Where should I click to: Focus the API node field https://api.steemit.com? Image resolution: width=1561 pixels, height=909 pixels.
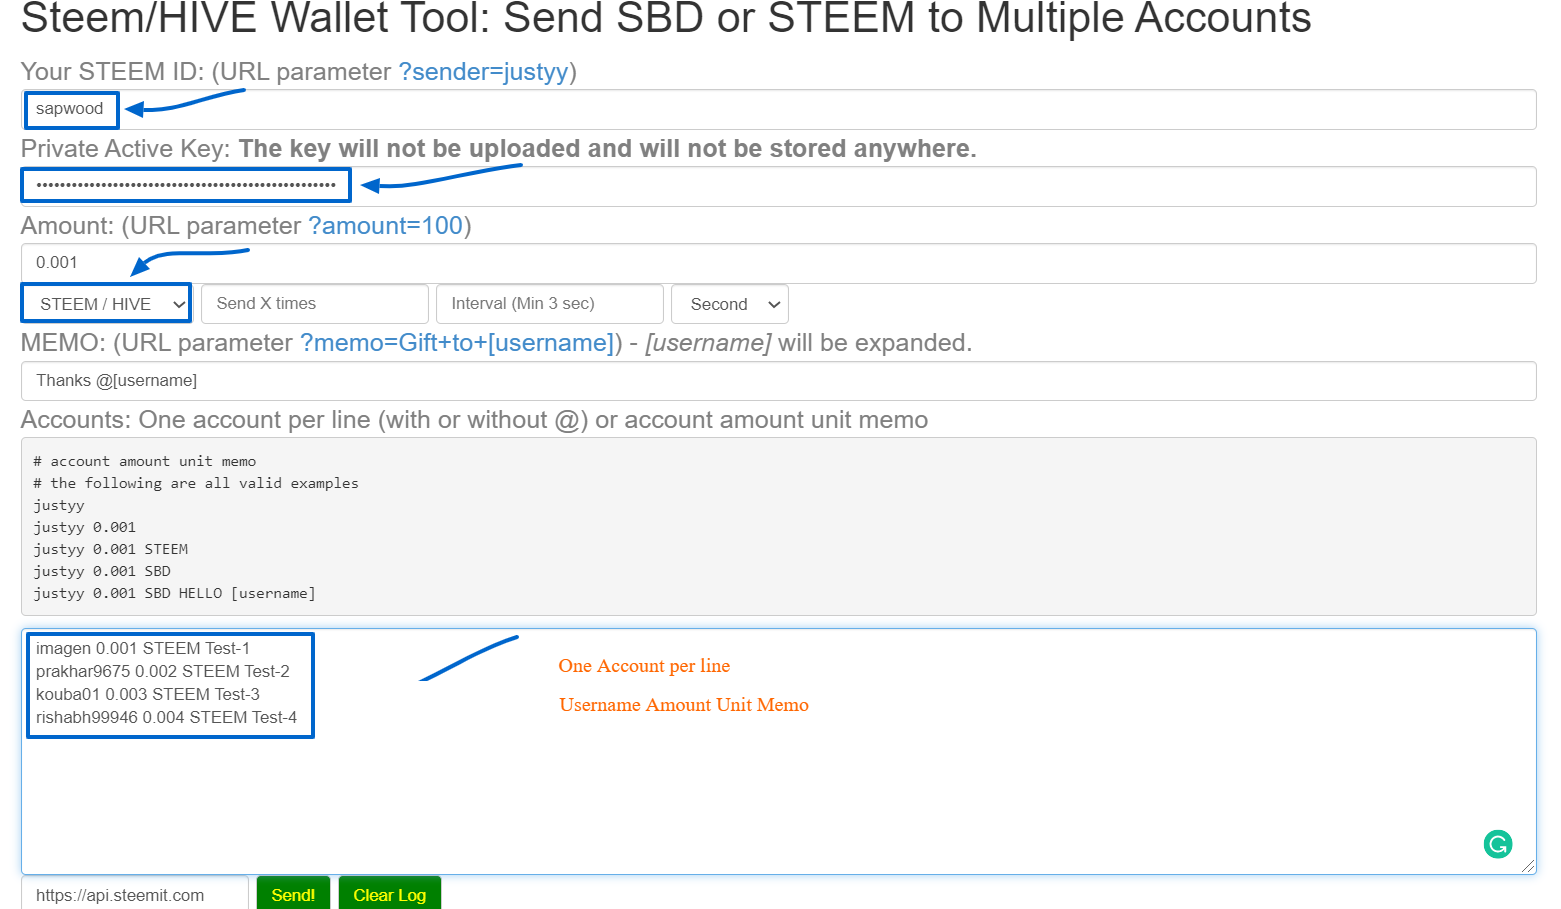pyautogui.click(x=135, y=894)
